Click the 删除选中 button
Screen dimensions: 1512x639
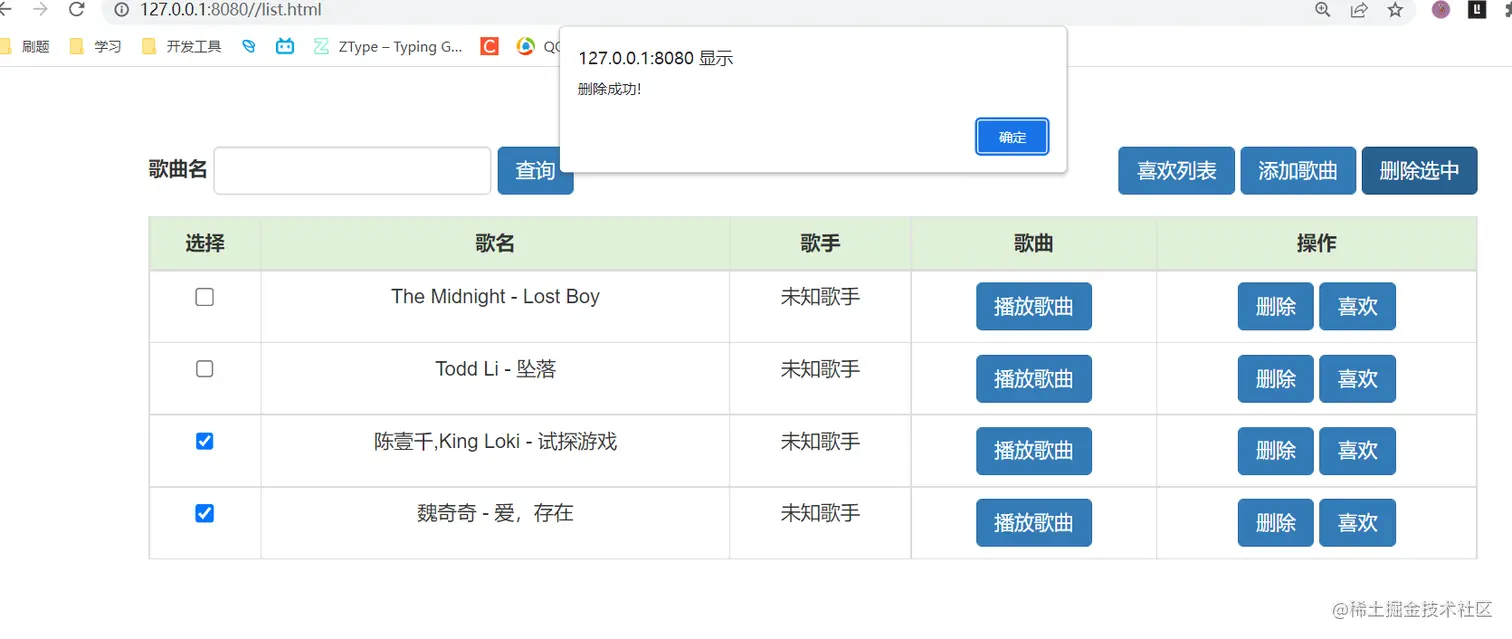tap(1419, 171)
